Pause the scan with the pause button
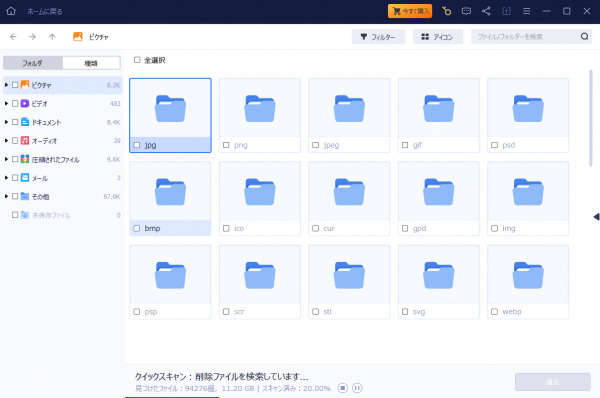 pos(357,388)
